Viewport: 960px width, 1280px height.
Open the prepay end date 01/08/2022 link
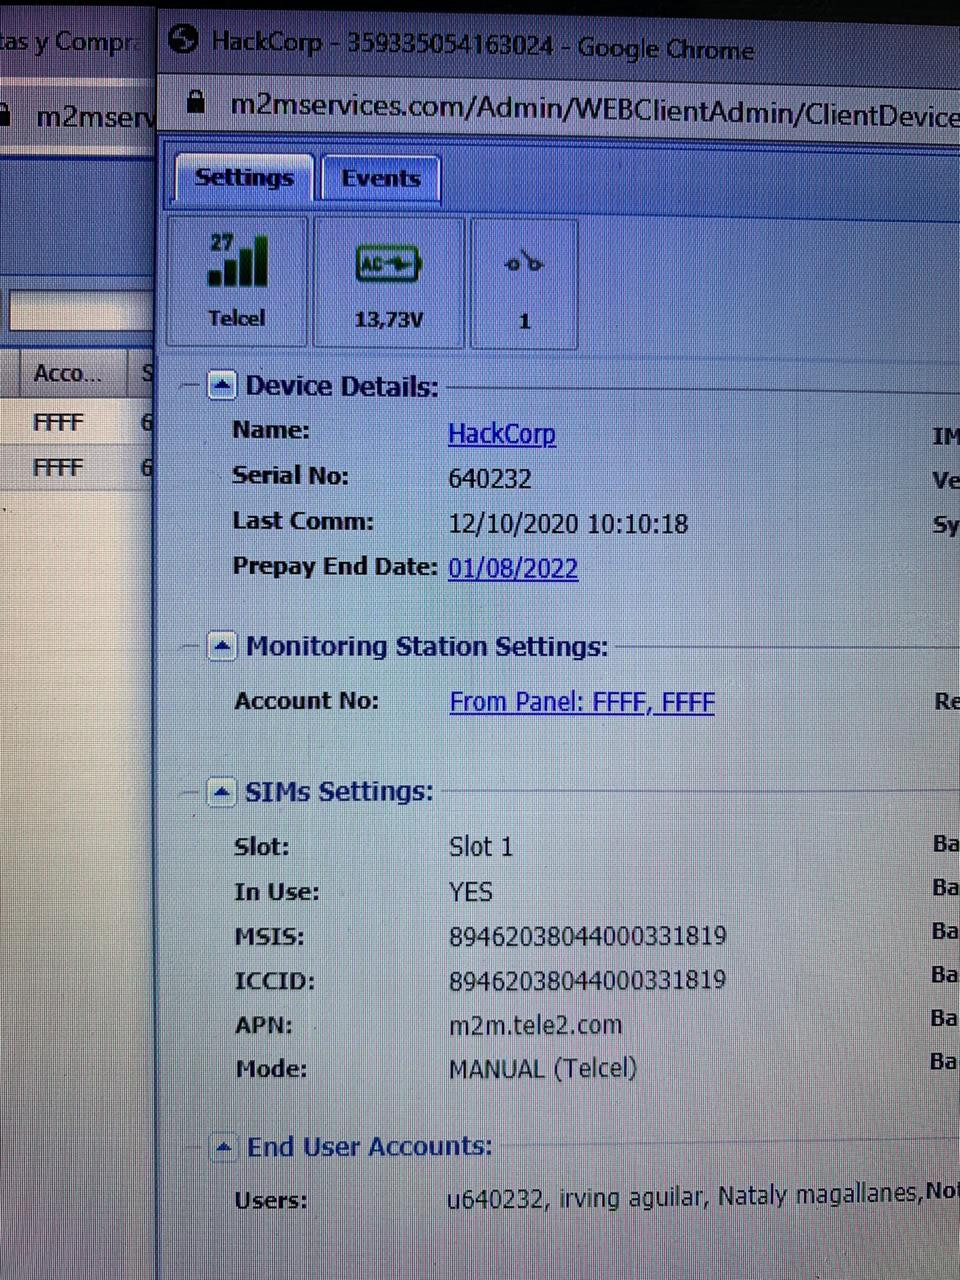tap(513, 568)
